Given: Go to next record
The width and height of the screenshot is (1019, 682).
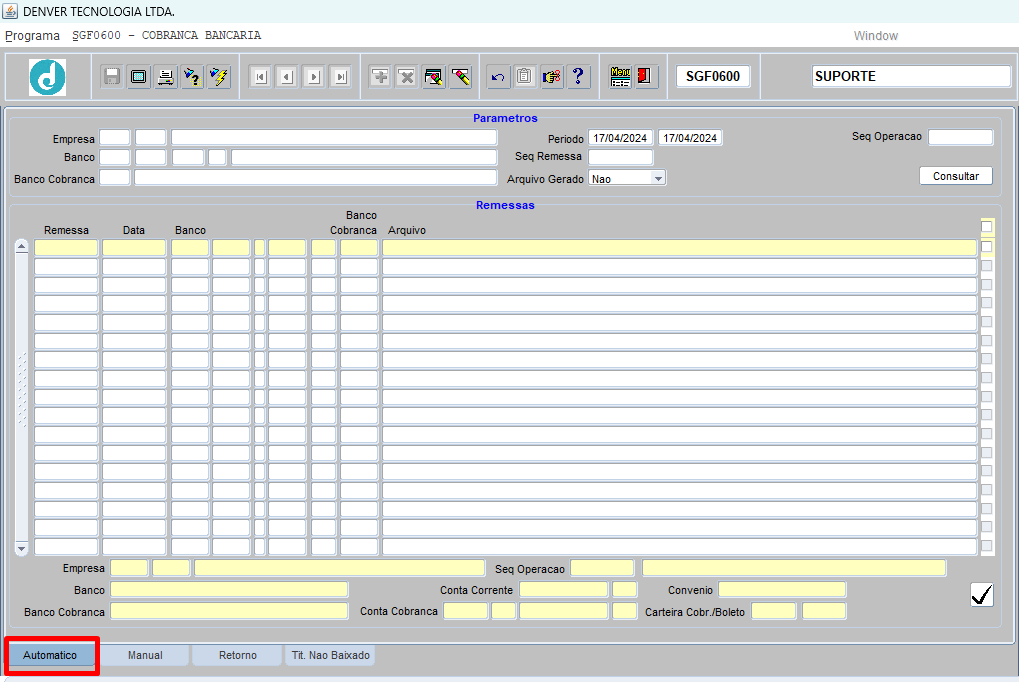Looking at the screenshot, I should (x=314, y=77).
